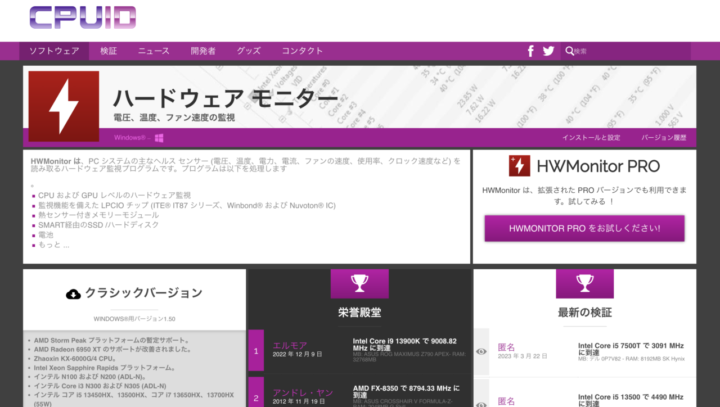Click date 2022 年 12 月 9 日
720x407 pixels.
(x=298, y=354)
